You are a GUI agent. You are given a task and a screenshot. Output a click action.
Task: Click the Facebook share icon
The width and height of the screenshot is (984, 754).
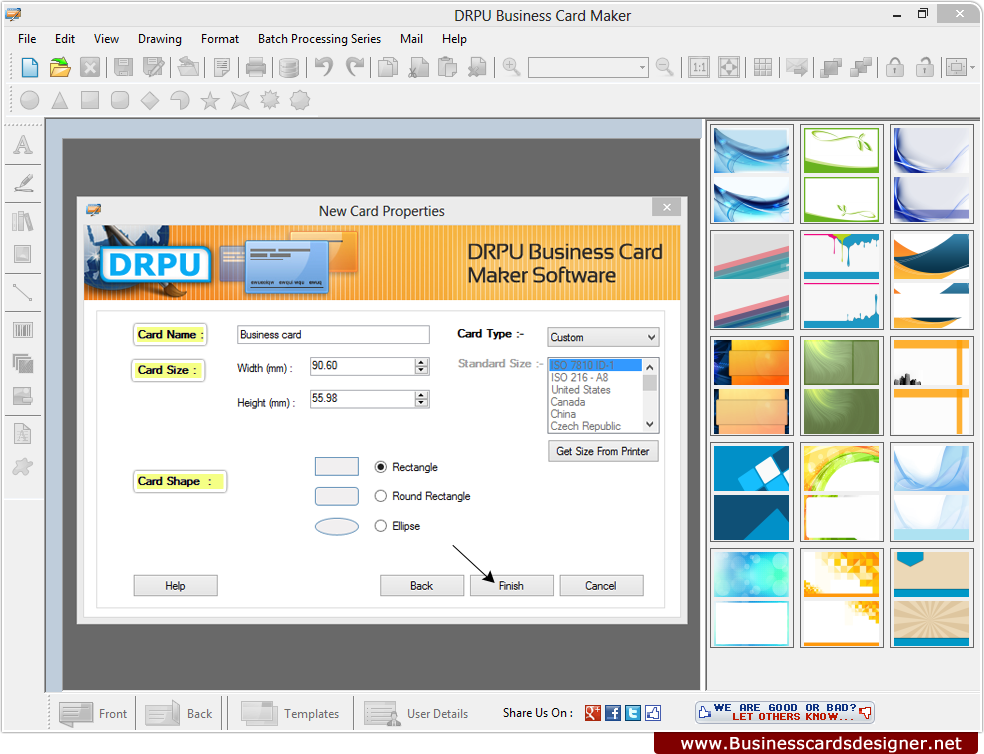[x=613, y=713]
